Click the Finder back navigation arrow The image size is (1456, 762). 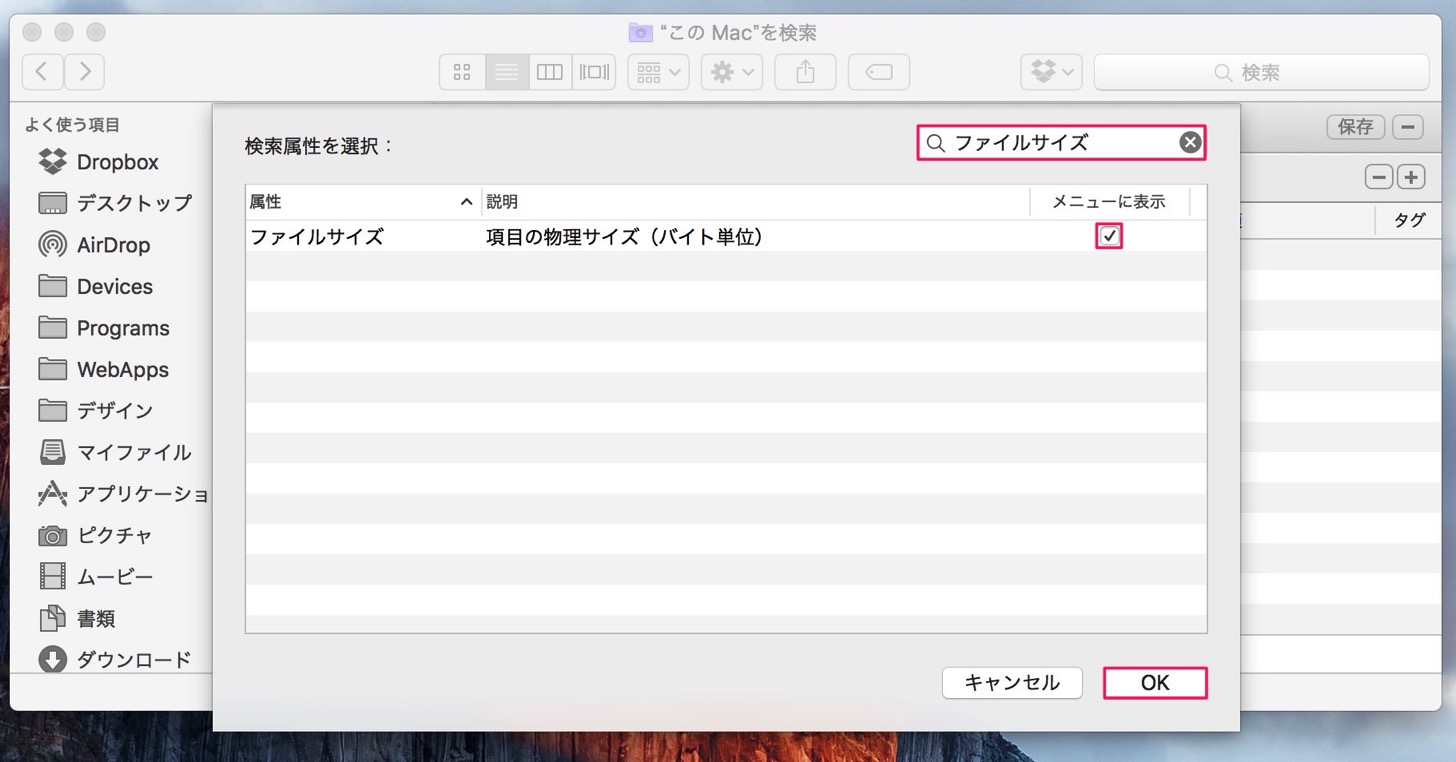pos(42,72)
